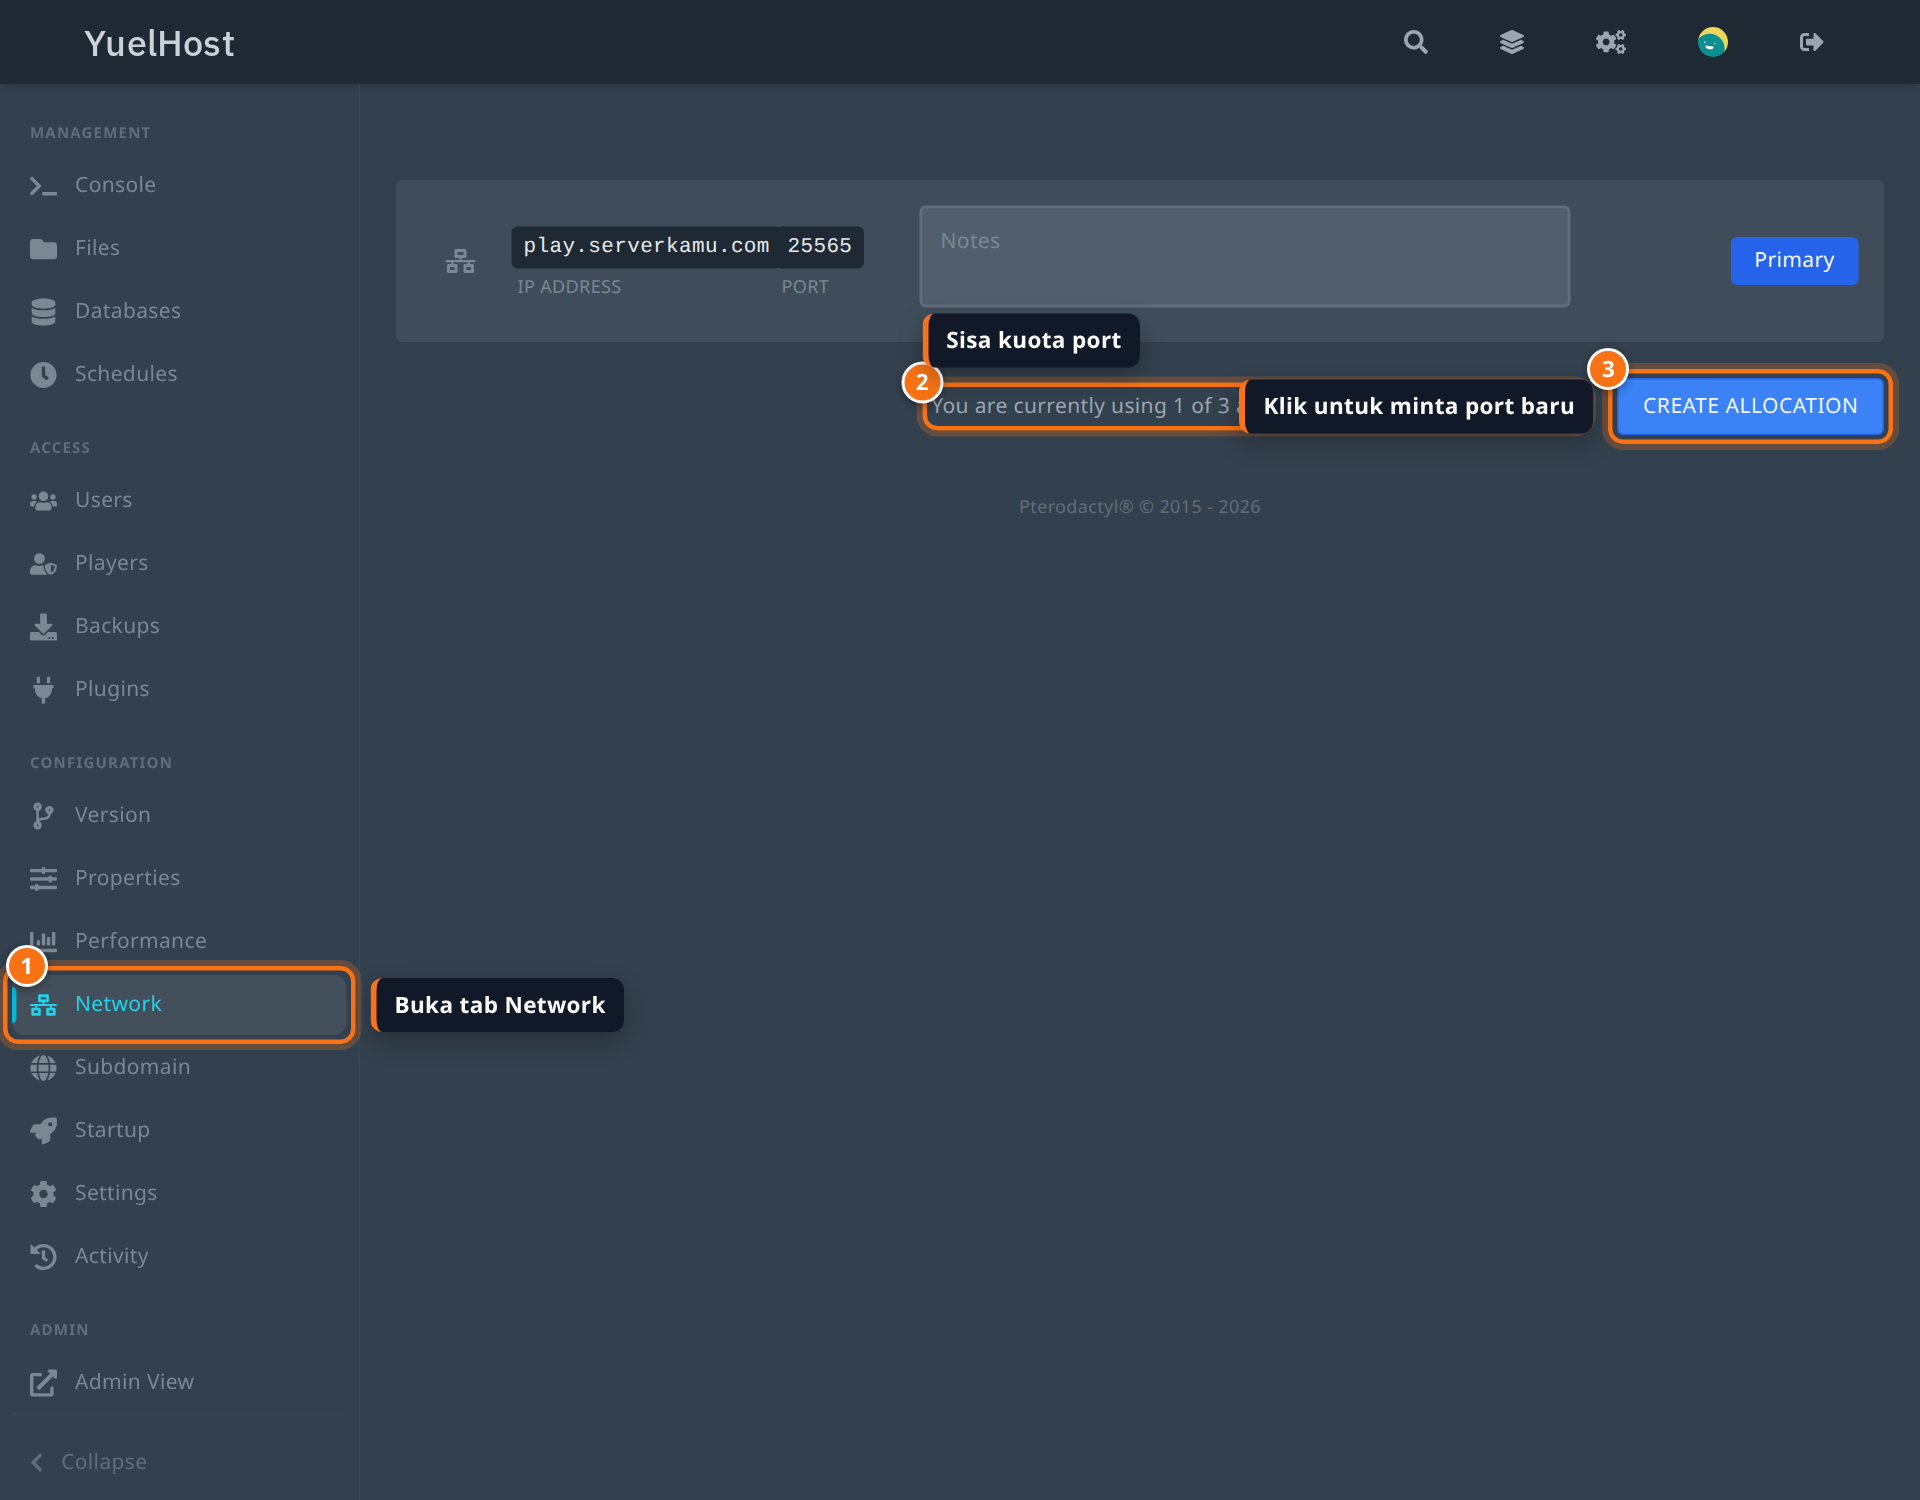1920x1500 pixels.
Task: Click the YuelHost logo link
Action: coord(159,43)
